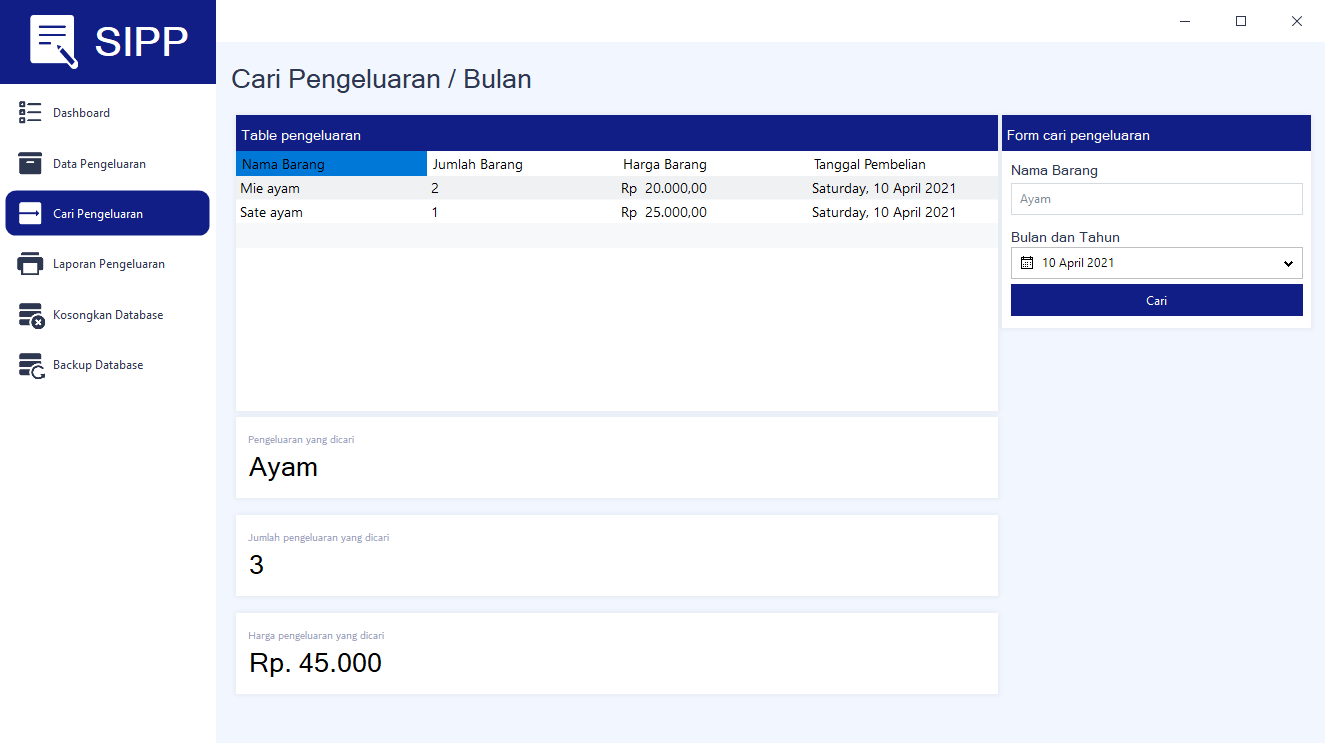Go to Laporan Pengeluaran menu label

point(109,264)
